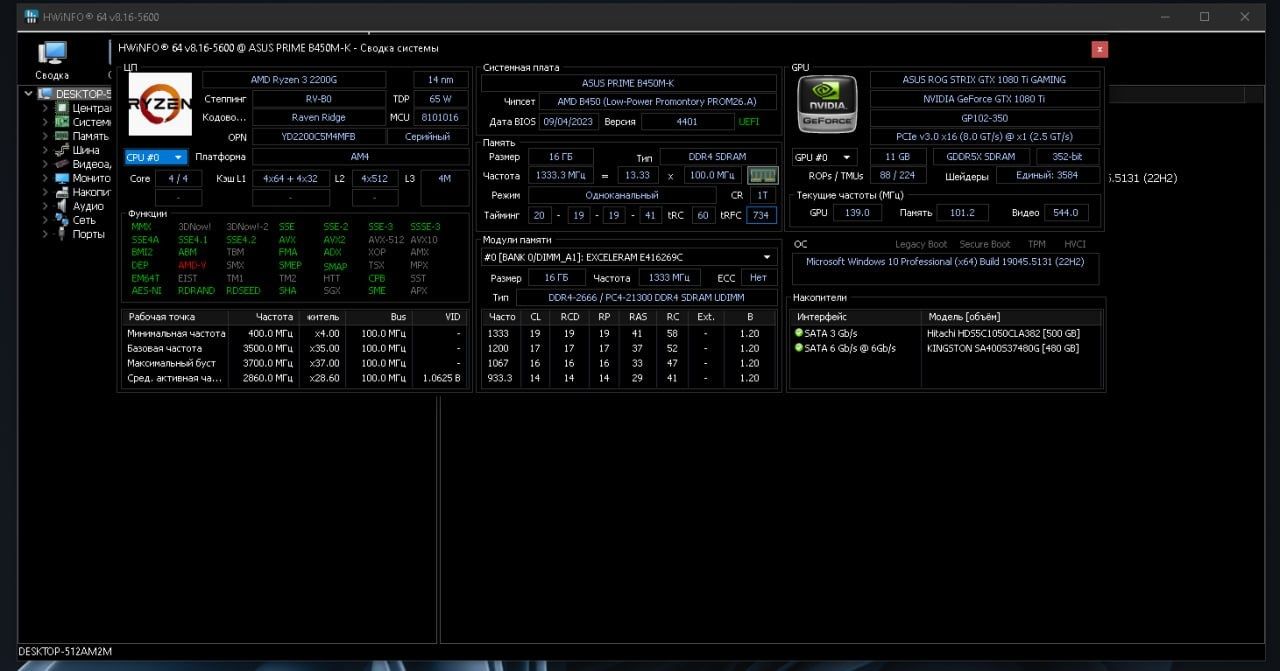Click the Raven Ridge codename field
Image resolution: width=1280 pixels, height=671 pixels.
[x=319, y=118]
